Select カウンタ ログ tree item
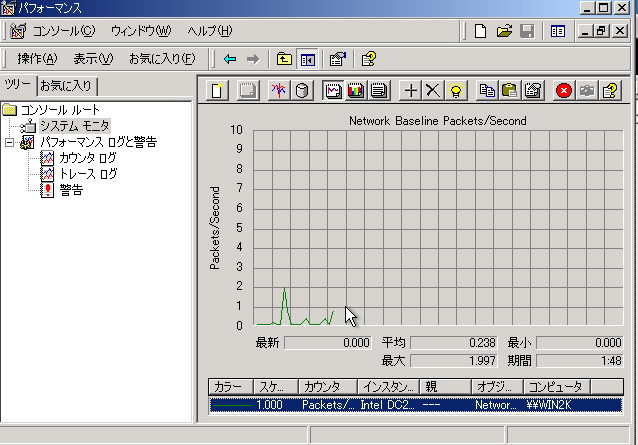638x445 pixels. click(87, 158)
